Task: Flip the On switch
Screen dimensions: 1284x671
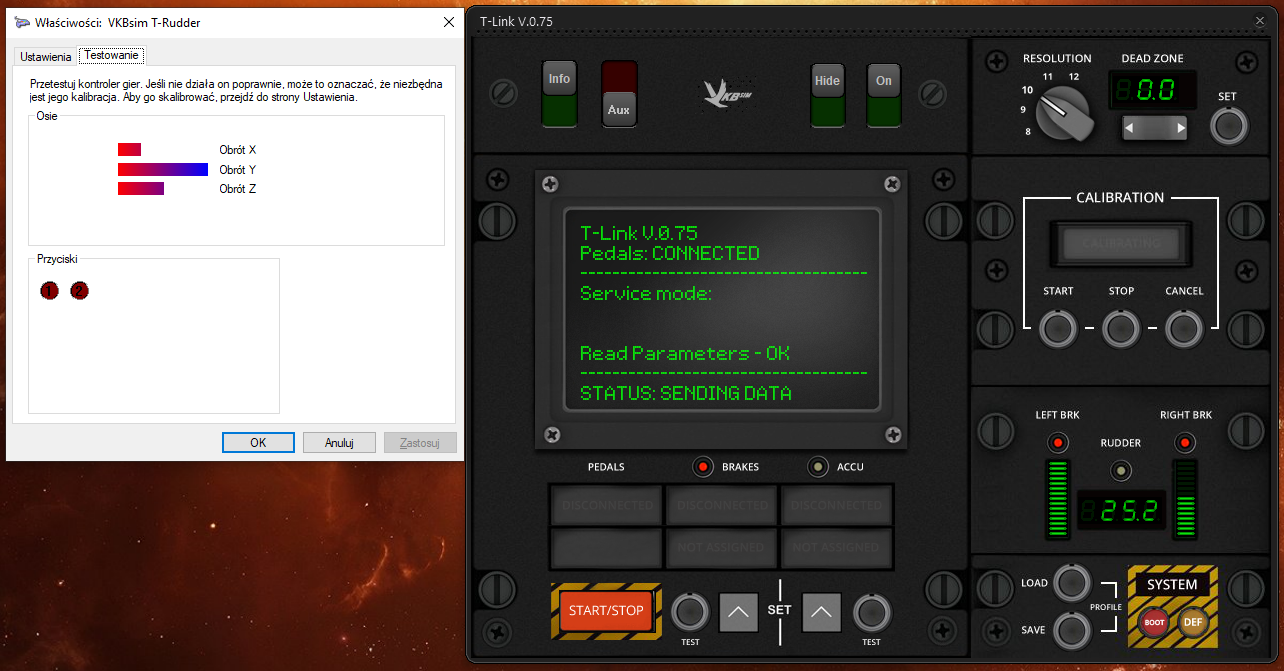Action: [884, 94]
